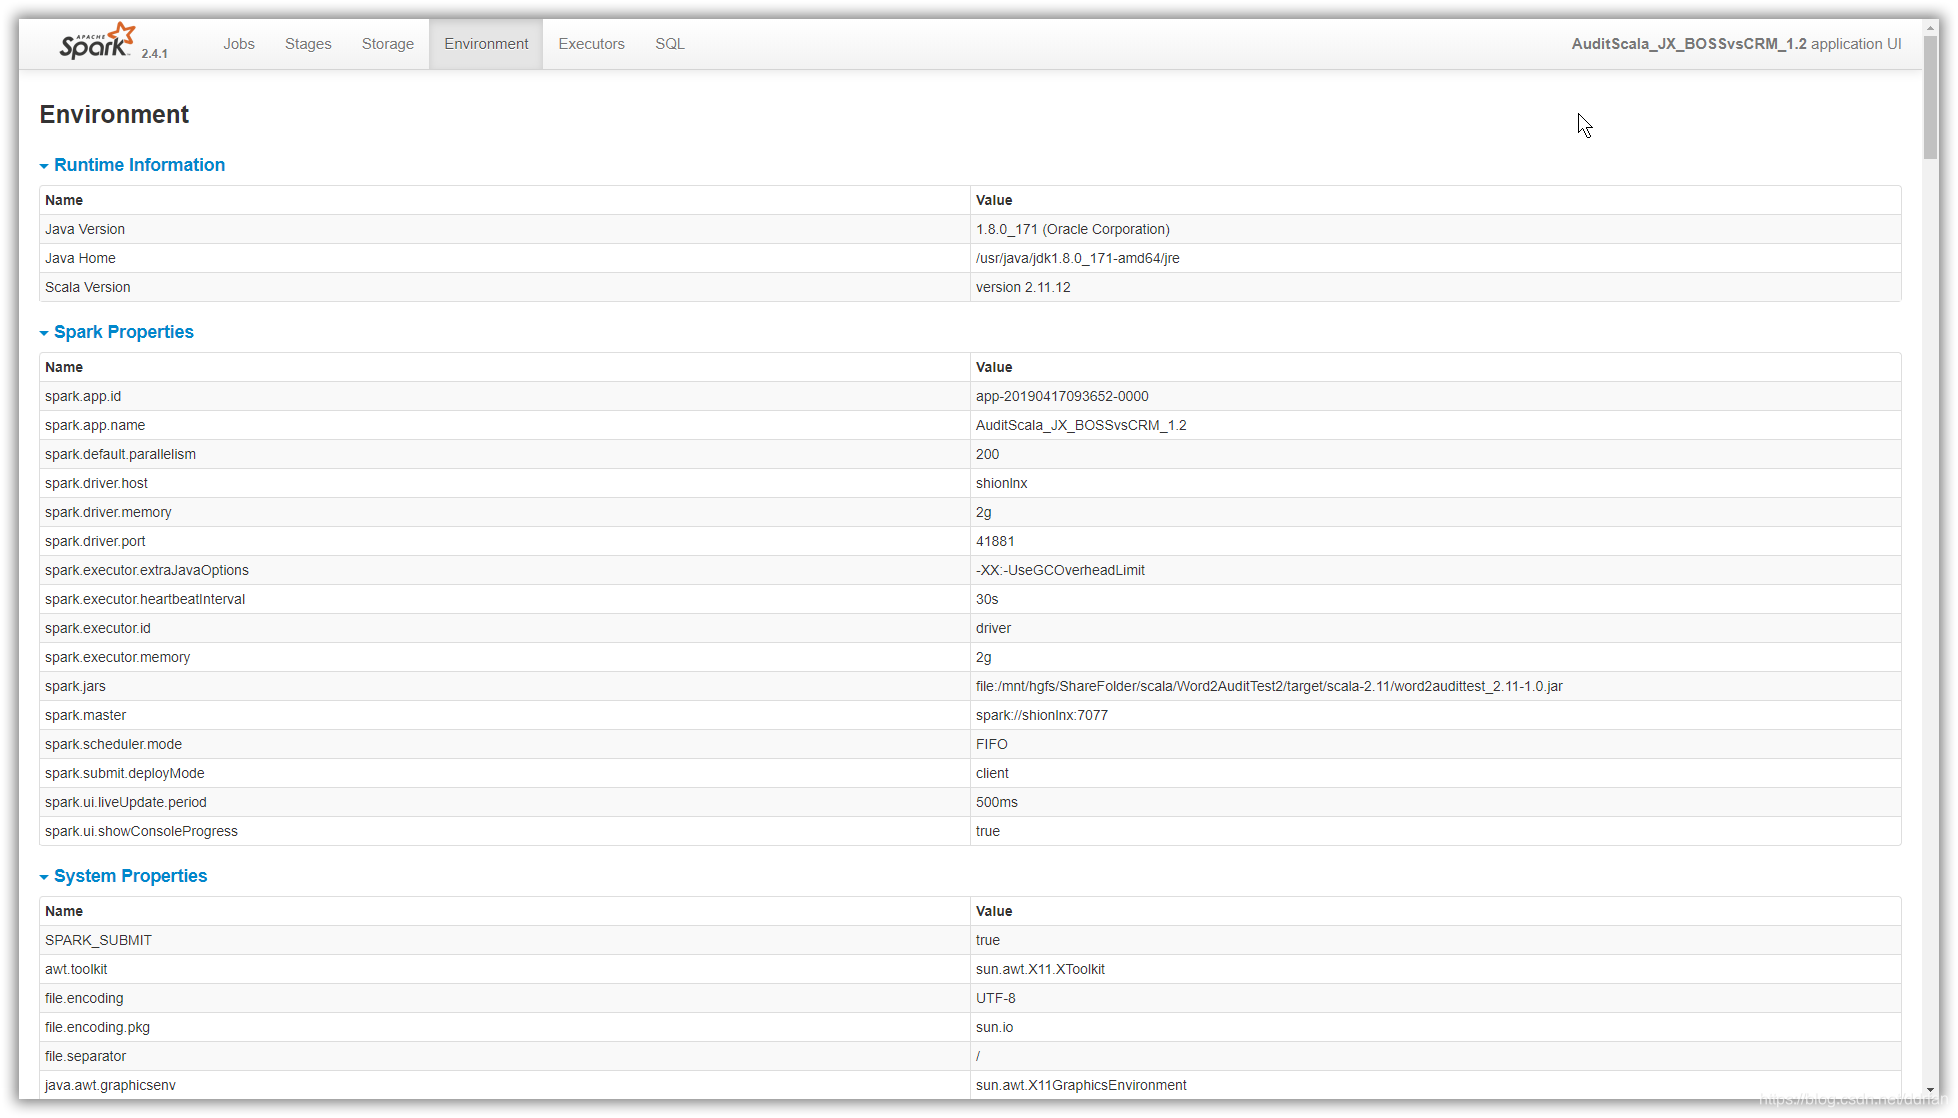The height and width of the screenshot is (1118, 1958).
Task: Click the scrollbar down arrow
Action: [x=1930, y=1090]
